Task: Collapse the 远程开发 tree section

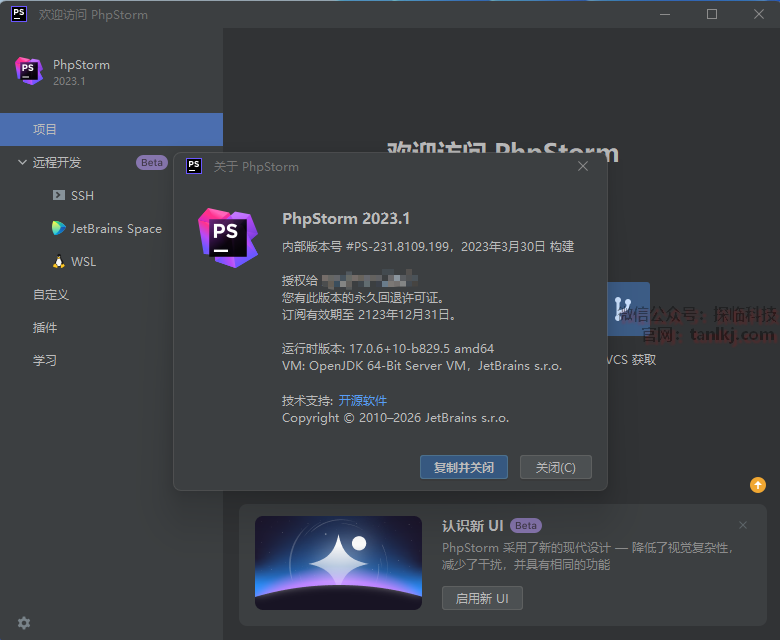Action: (x=22, y=162)
